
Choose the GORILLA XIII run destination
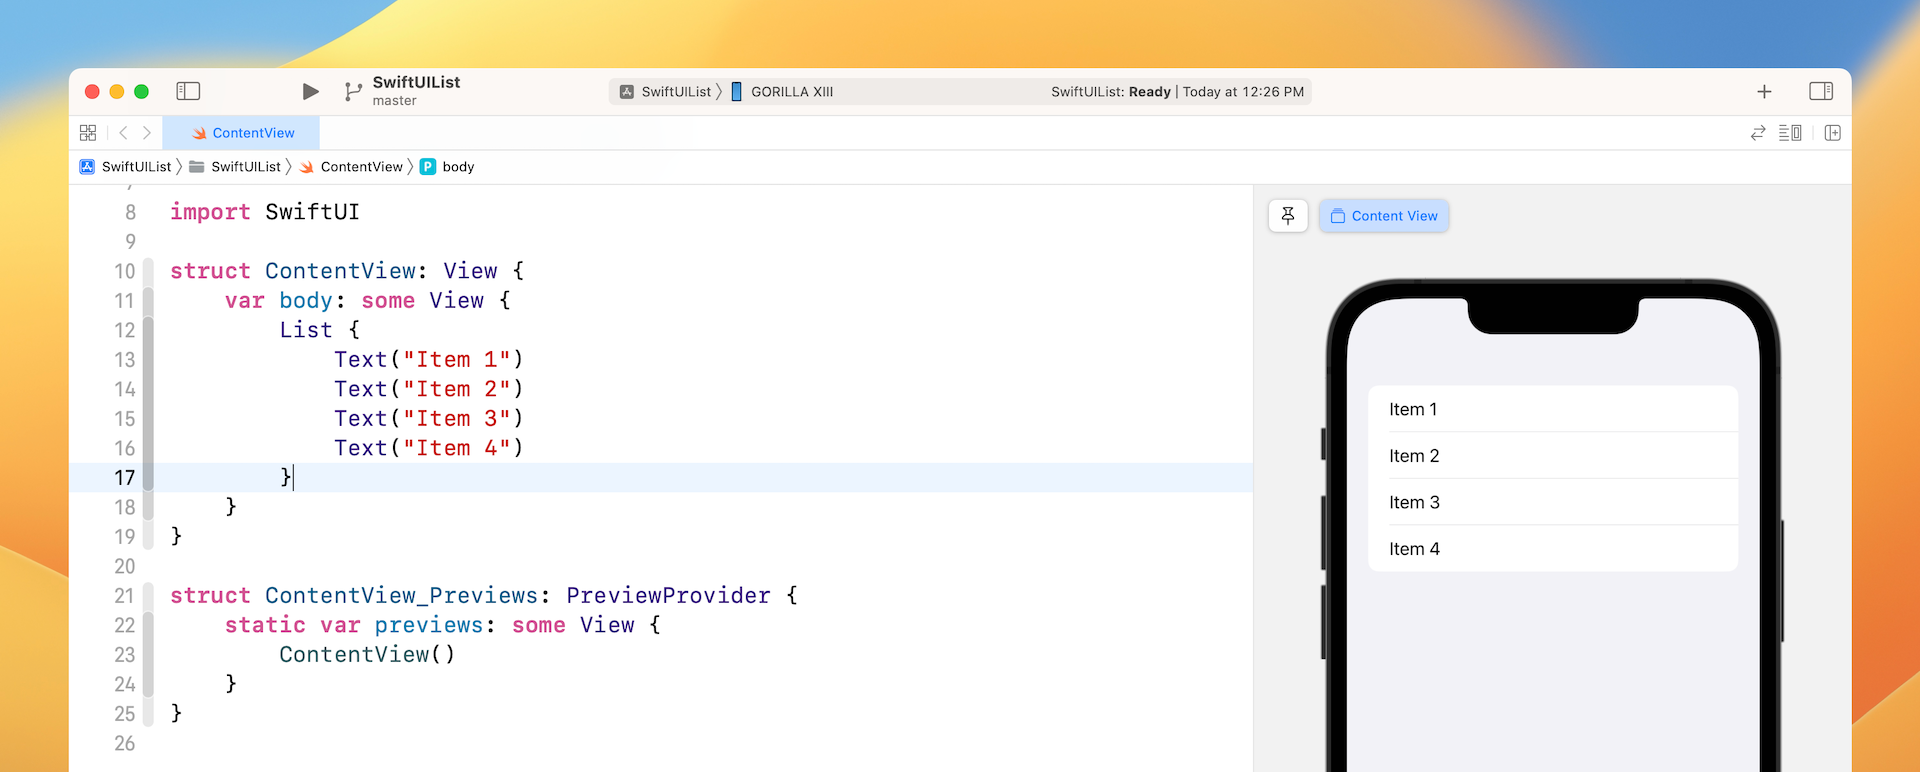pyautogui.click(x=790, y=91)
